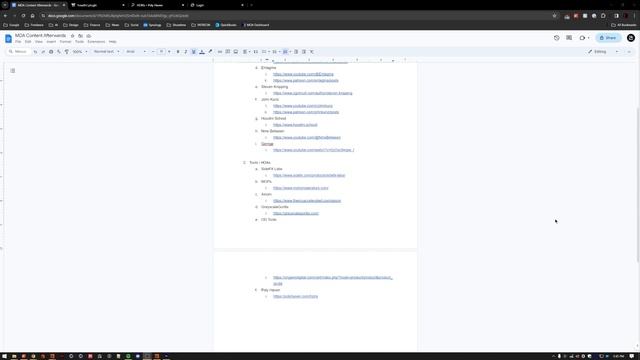Open the Format menu

65,42
